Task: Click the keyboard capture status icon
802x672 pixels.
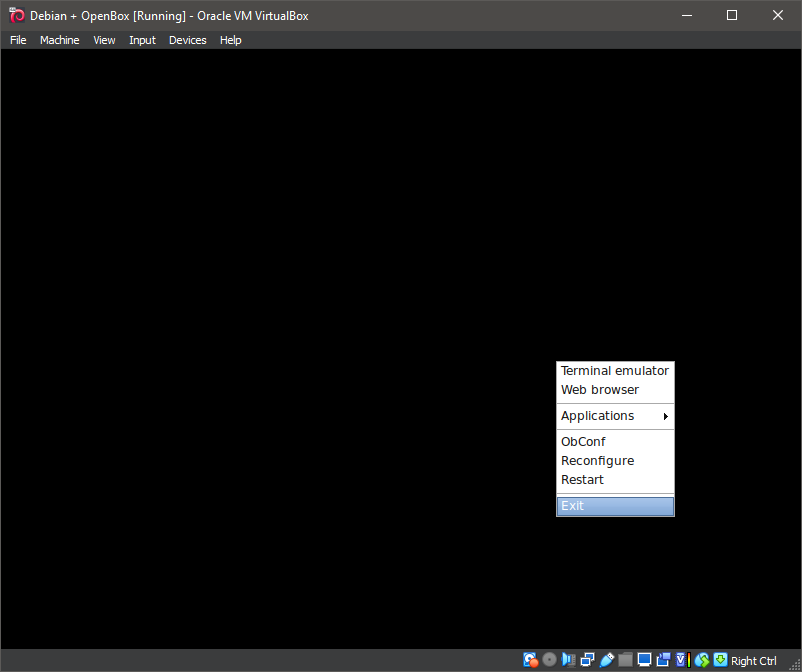Action: coord(720,660)
